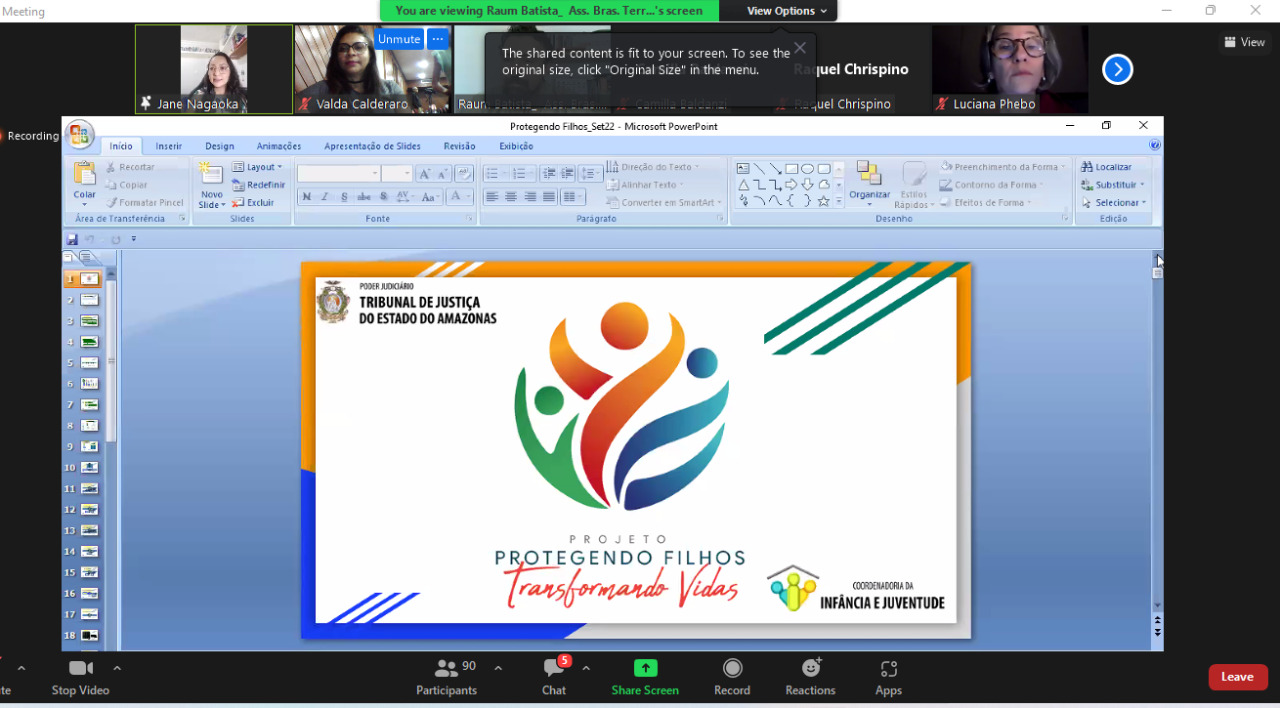This screenshot has width=1280, height=708.
Task: Switch Zoom layout with View button
Action: coord(1245,42)
